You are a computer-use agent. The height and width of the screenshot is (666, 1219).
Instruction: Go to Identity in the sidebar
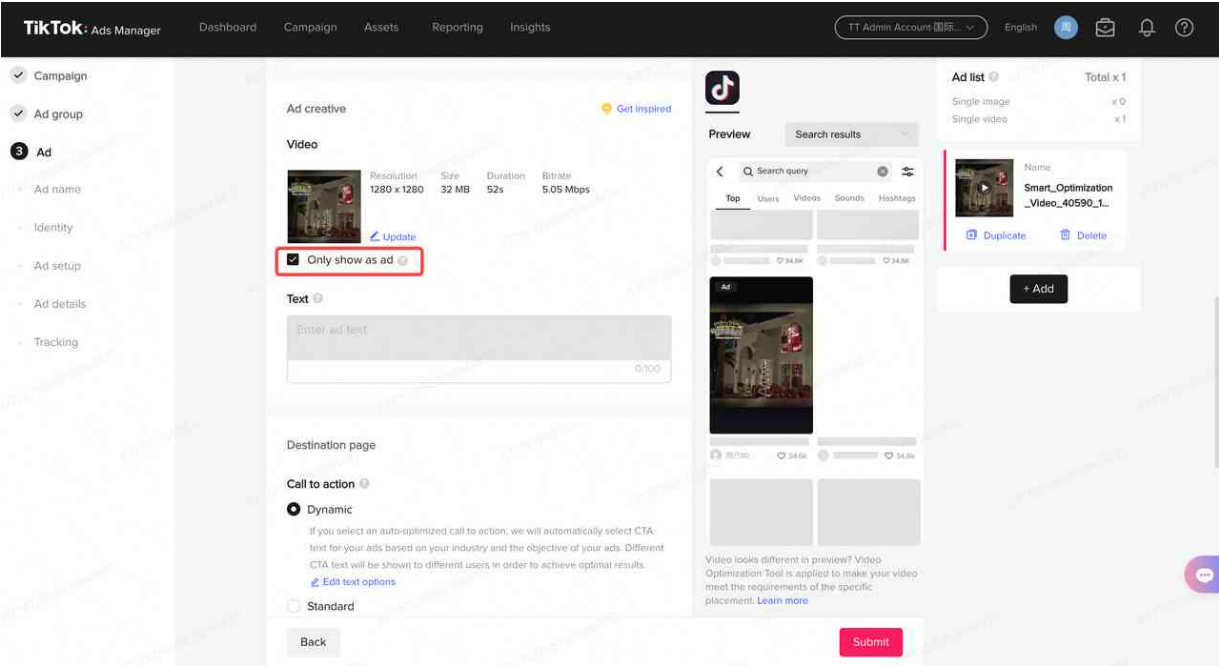click(x=53, y=228)
